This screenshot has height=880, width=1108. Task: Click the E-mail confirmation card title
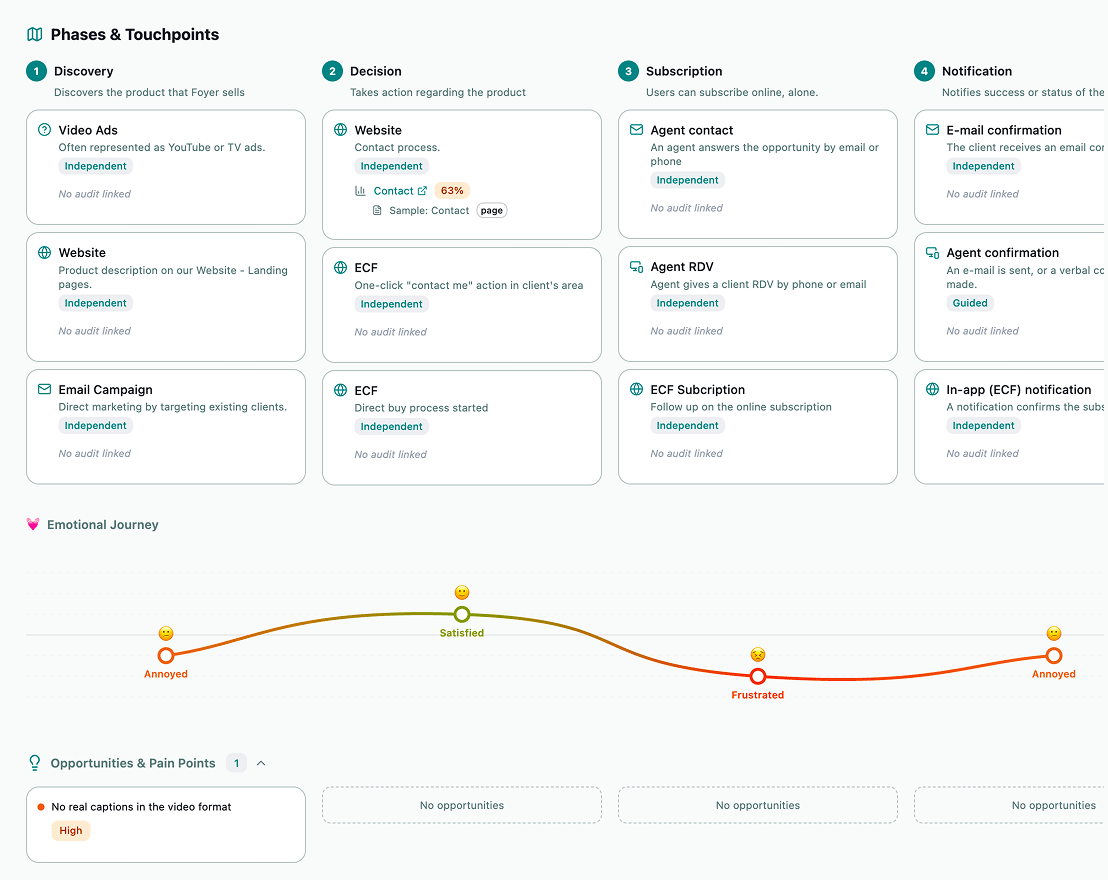pyautogui.click(x=1004, y=130)
